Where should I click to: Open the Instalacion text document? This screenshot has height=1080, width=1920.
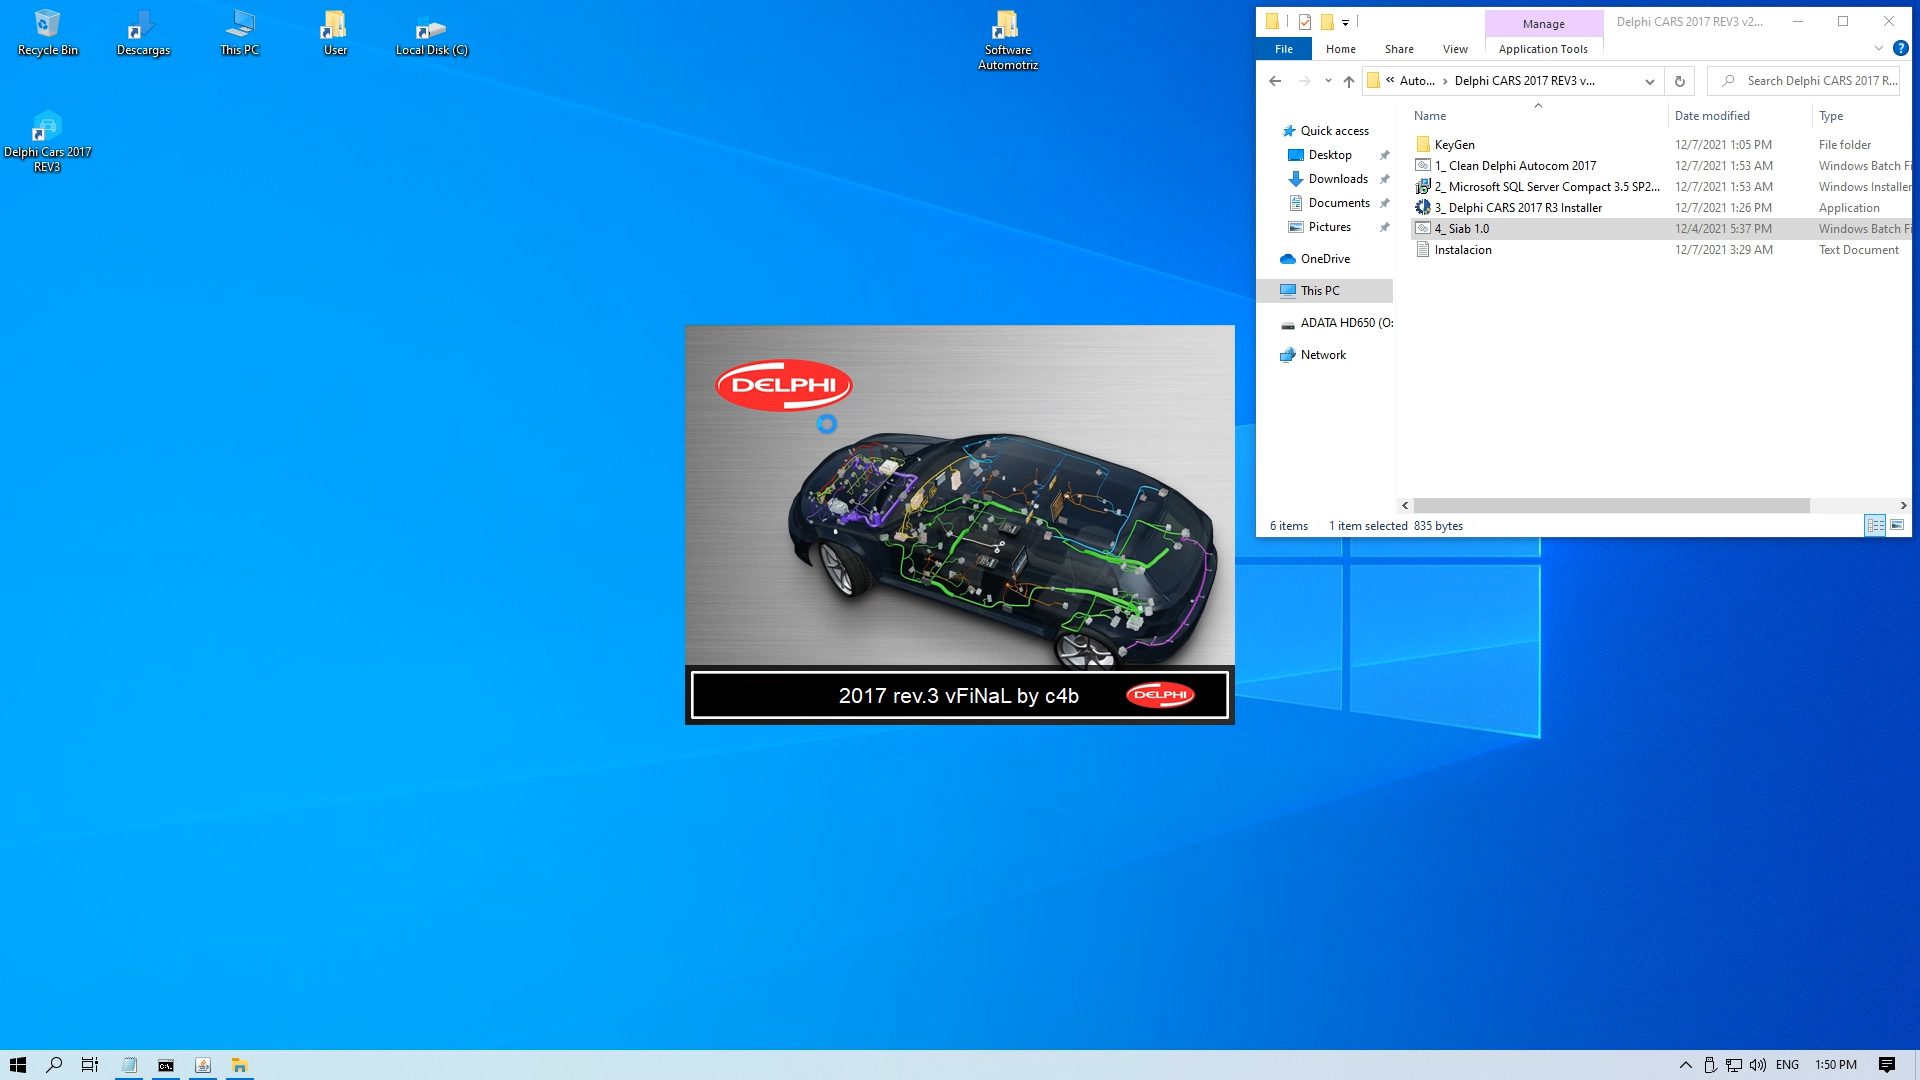coord(1462,249)
